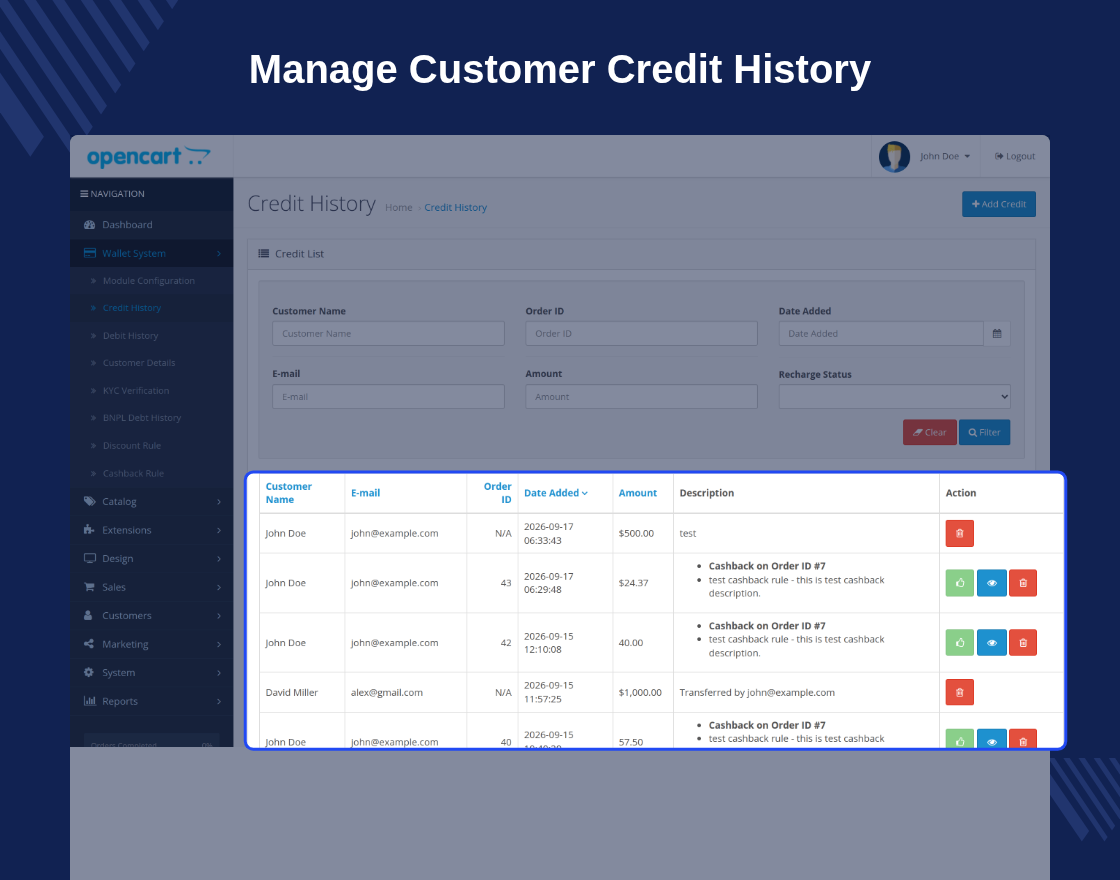
Task: Open the Date Added calendar picker
Action: [997, 334]
